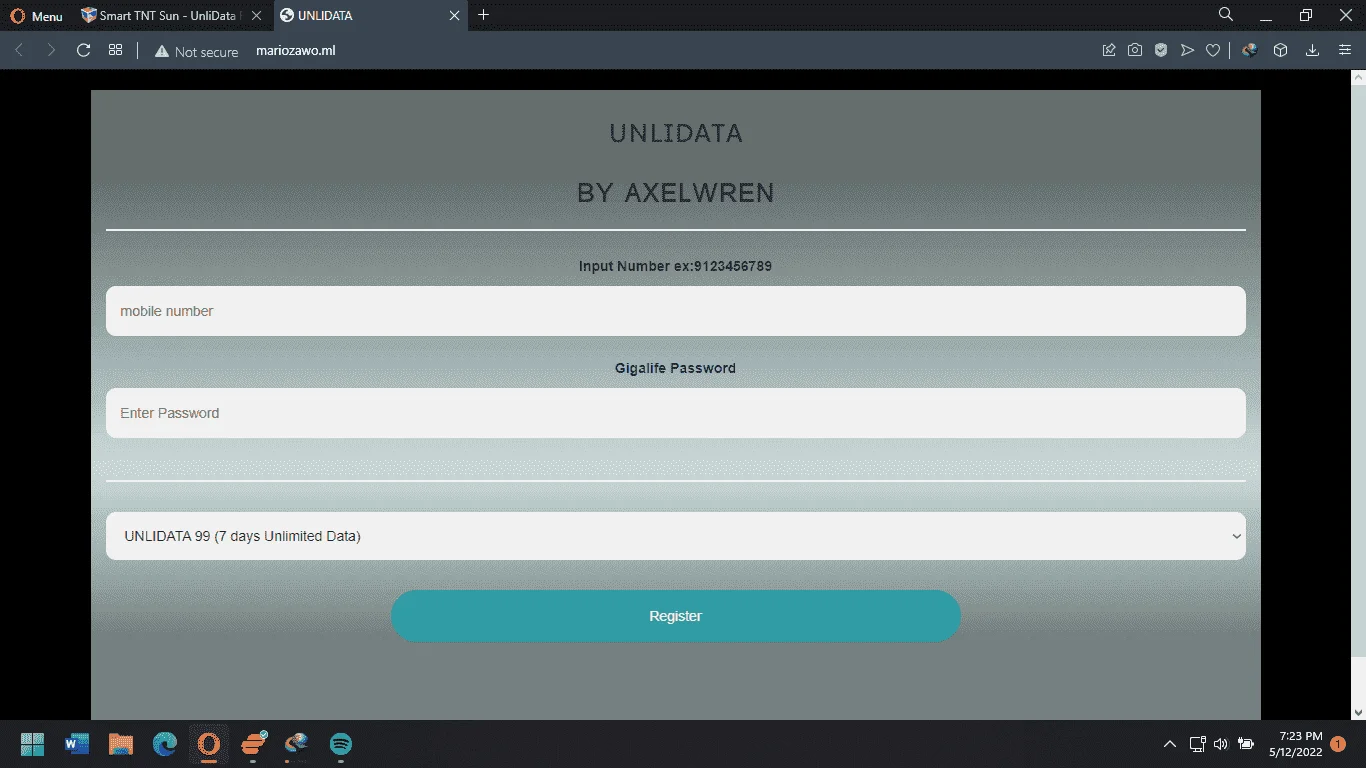Open the orange striped app in taskbar
This screenshot has height=768, width=1366.
click(x=253, y=744)
